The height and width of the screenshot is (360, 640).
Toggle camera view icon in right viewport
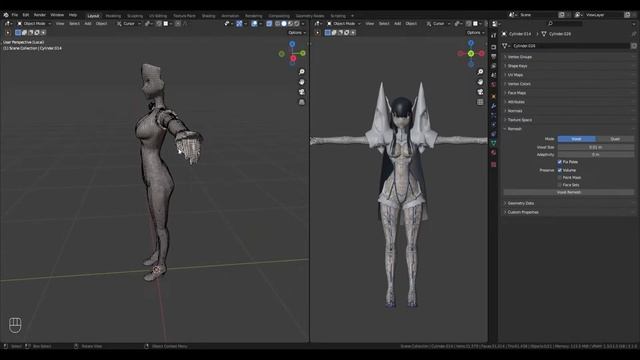pos(480,92)
